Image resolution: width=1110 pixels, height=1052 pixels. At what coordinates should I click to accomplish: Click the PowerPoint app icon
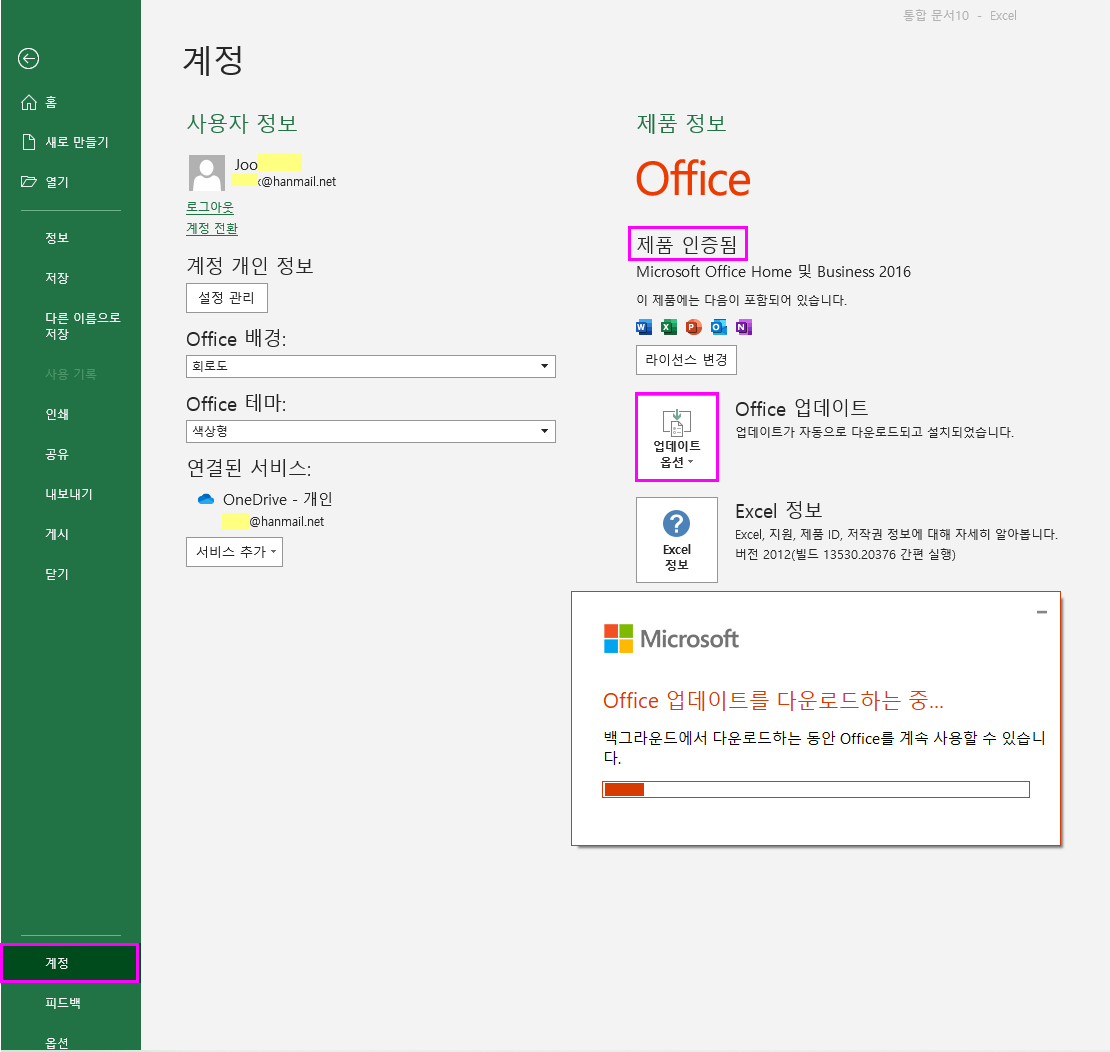[694, 327]
